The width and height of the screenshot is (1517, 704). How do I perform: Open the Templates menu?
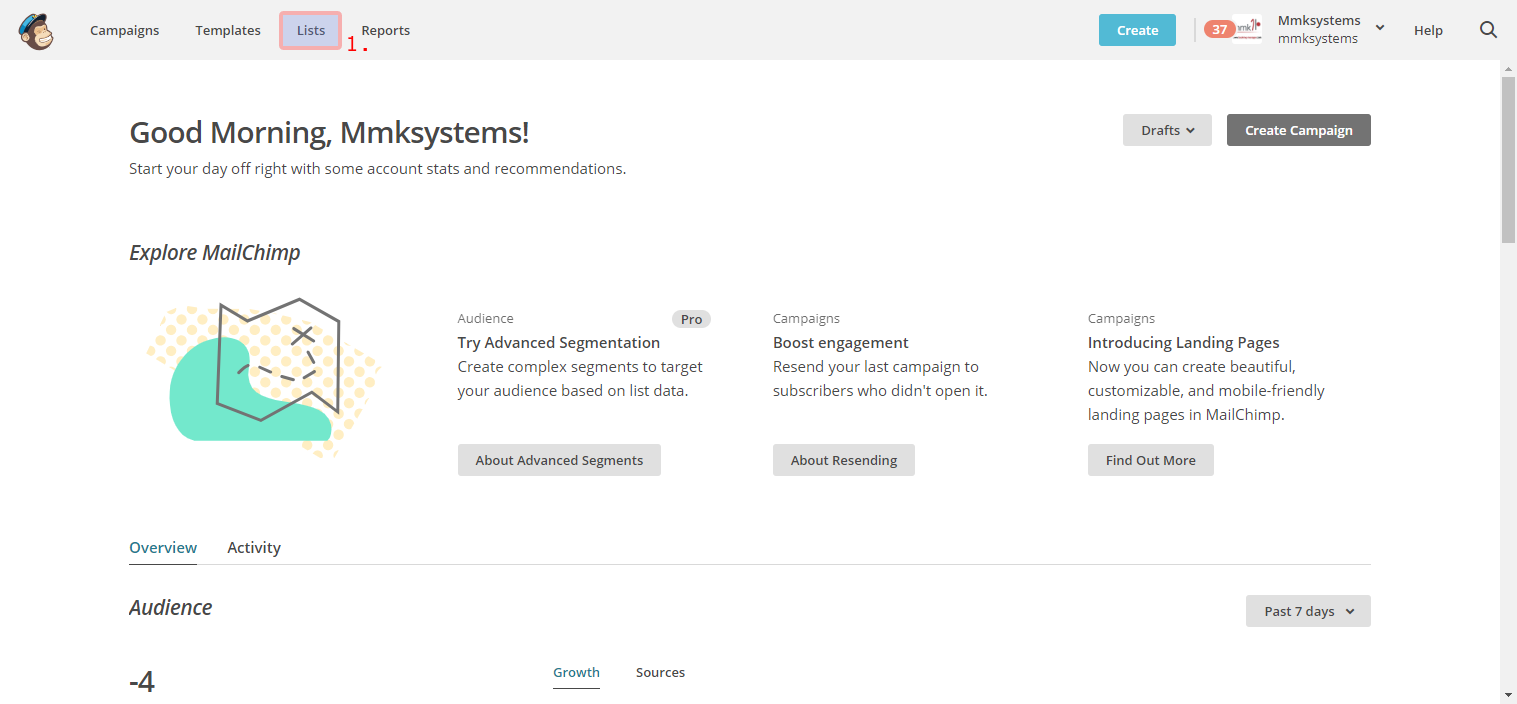point(228,30)
